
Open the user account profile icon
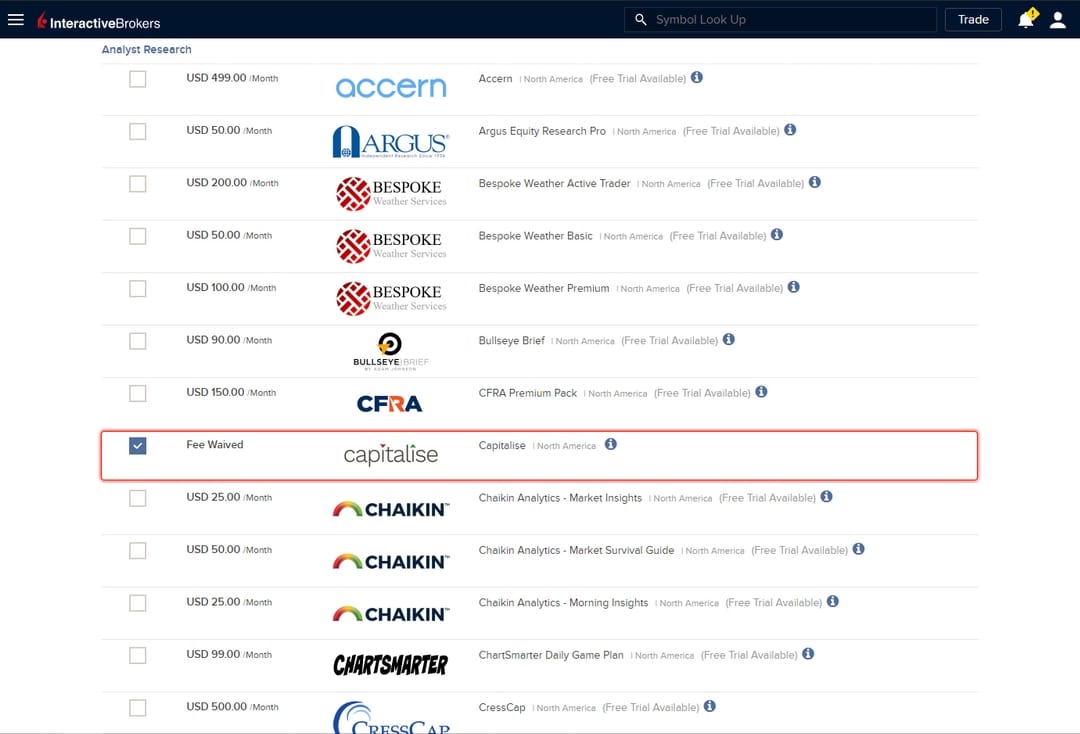tap(1057, 20)
